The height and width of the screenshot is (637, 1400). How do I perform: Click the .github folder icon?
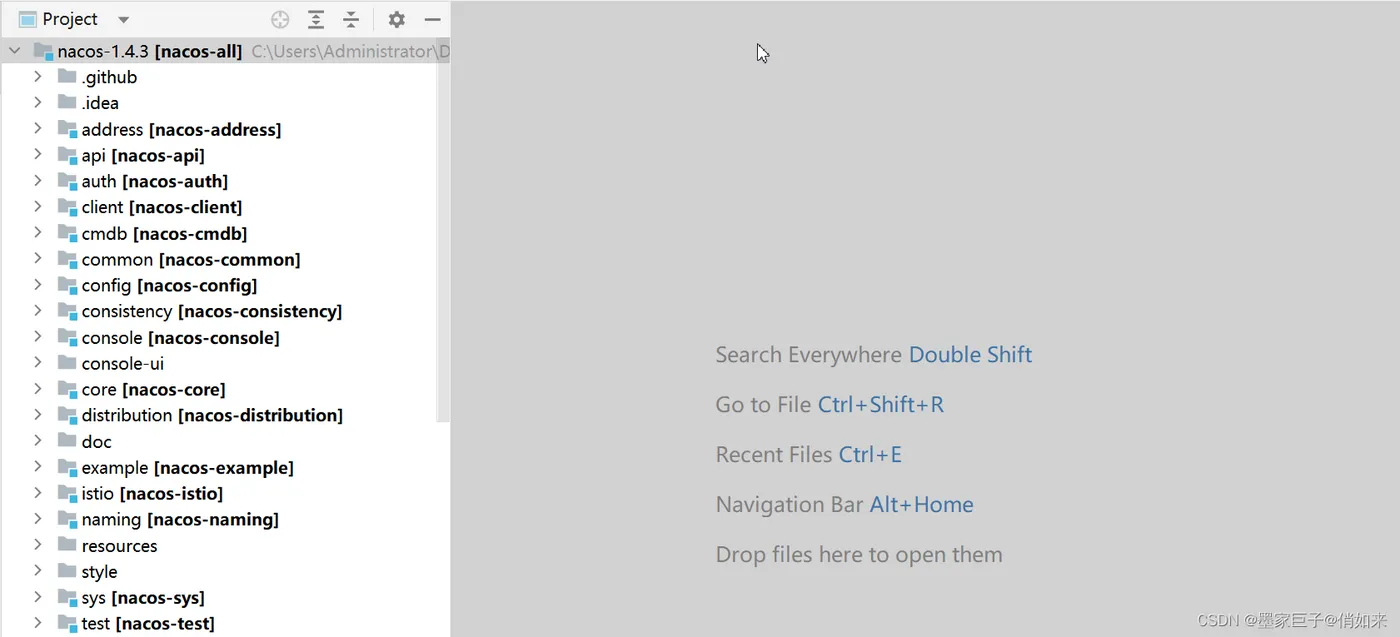pyautogui.click(x=67, y=77)
